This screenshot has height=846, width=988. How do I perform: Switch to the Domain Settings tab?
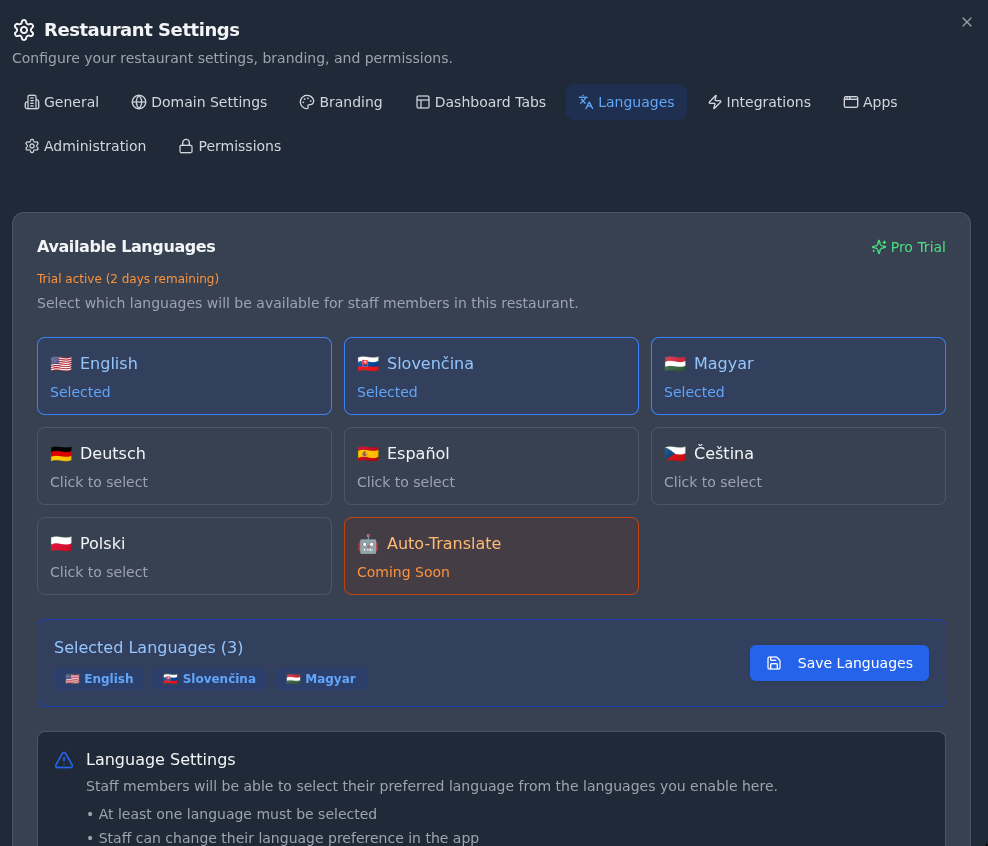pos(199,102)
